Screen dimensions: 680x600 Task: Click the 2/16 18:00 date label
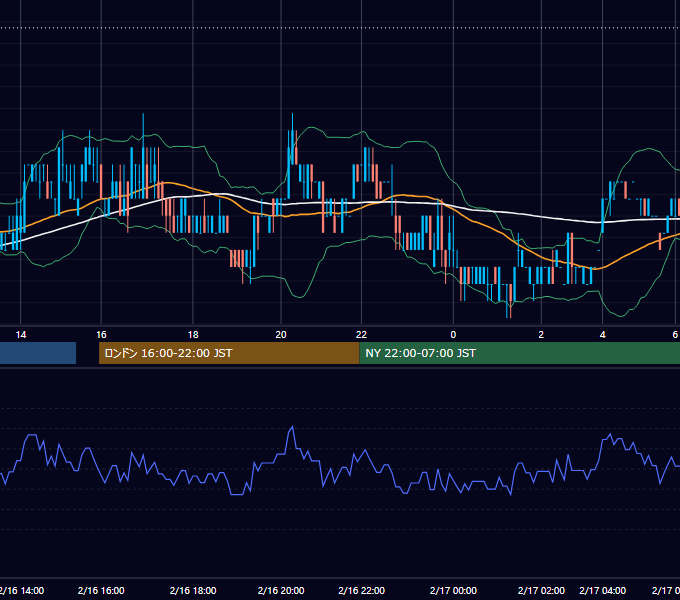click(193, 590)
